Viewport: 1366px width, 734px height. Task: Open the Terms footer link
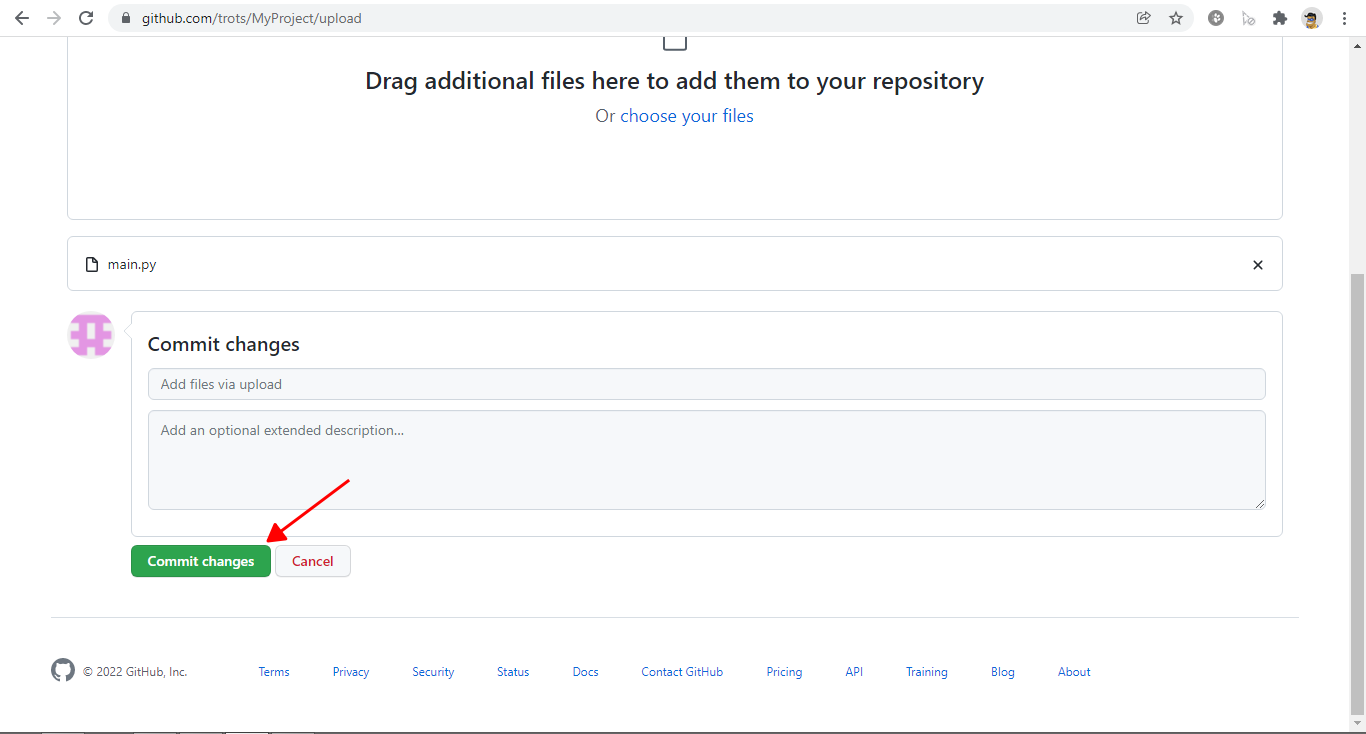(274, 672)
